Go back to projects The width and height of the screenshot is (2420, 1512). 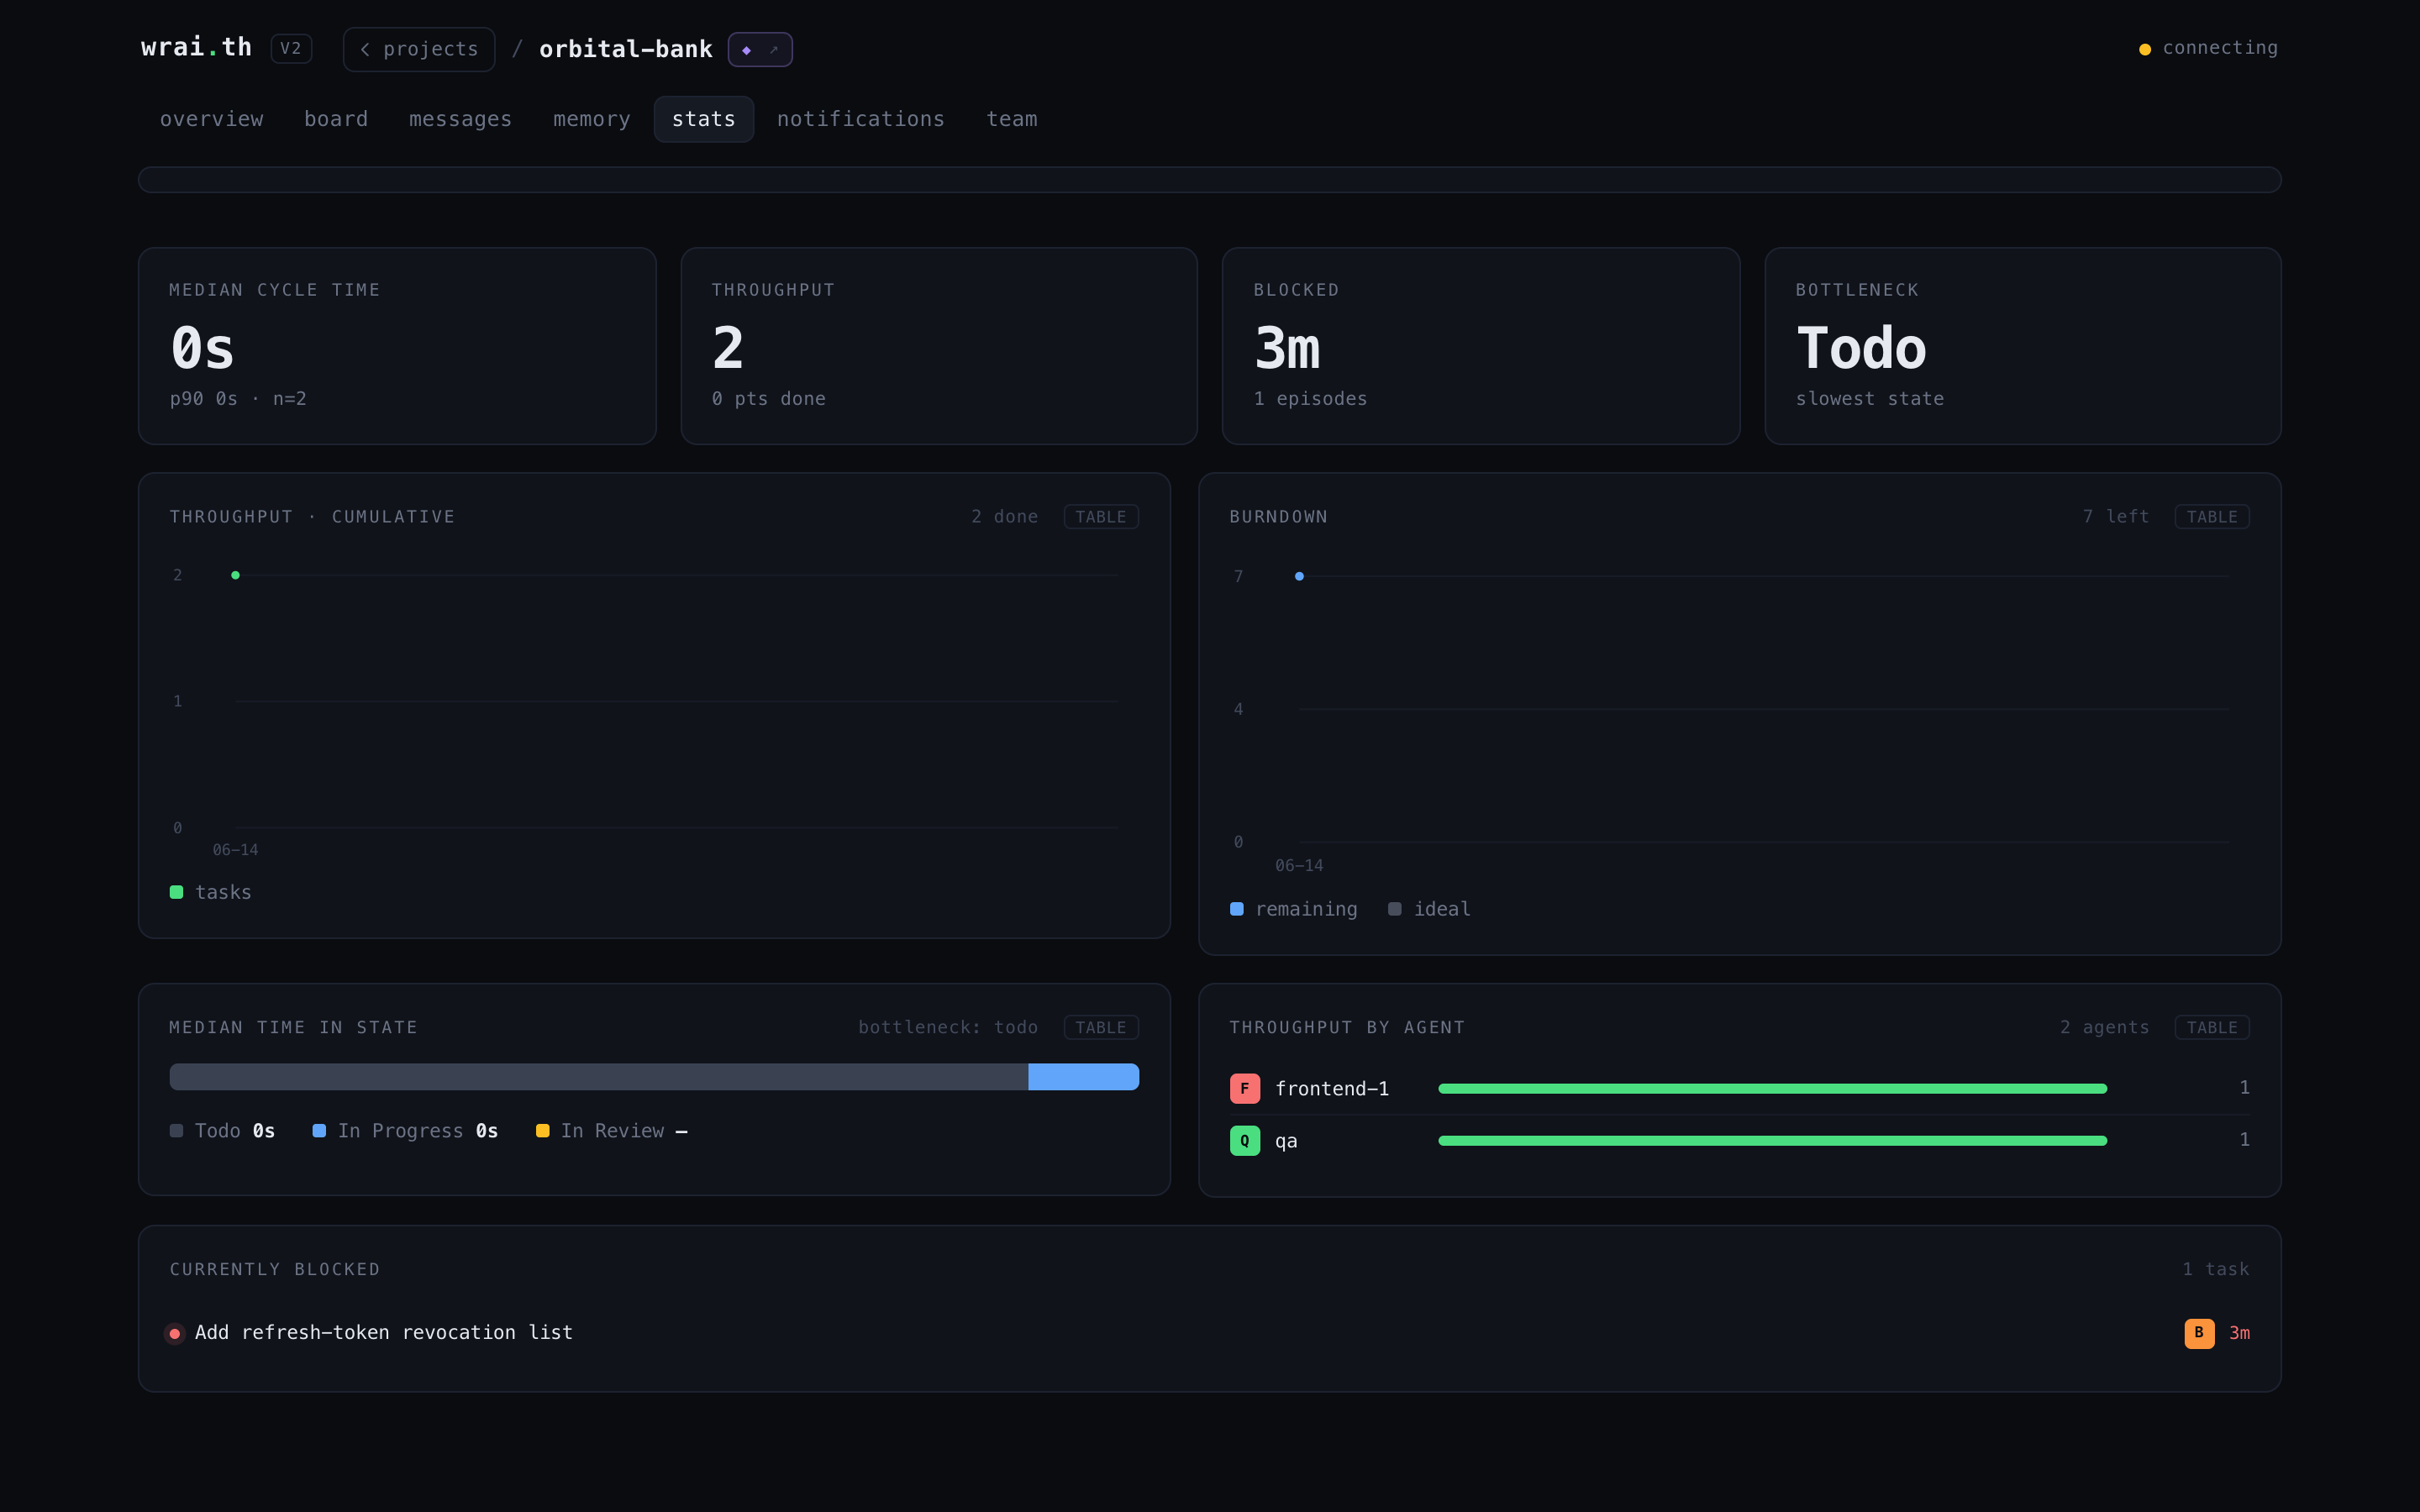point(419,49)
